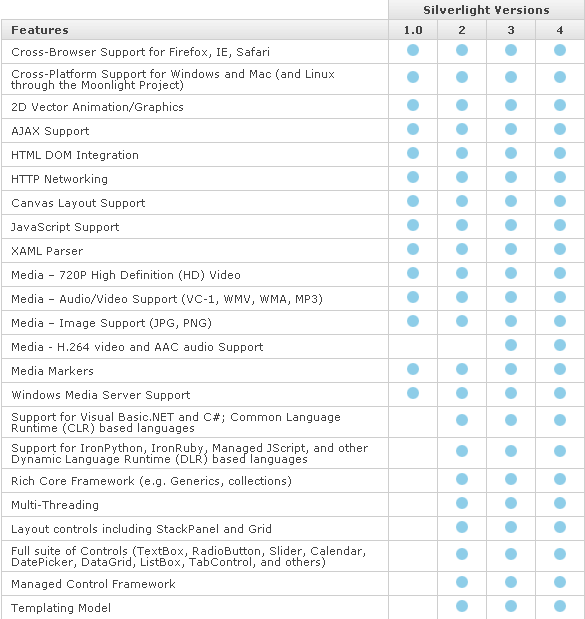Click the version 4 dot for Media Markers
This screenshot has height=619, width=585.
[x=560, y=369]
